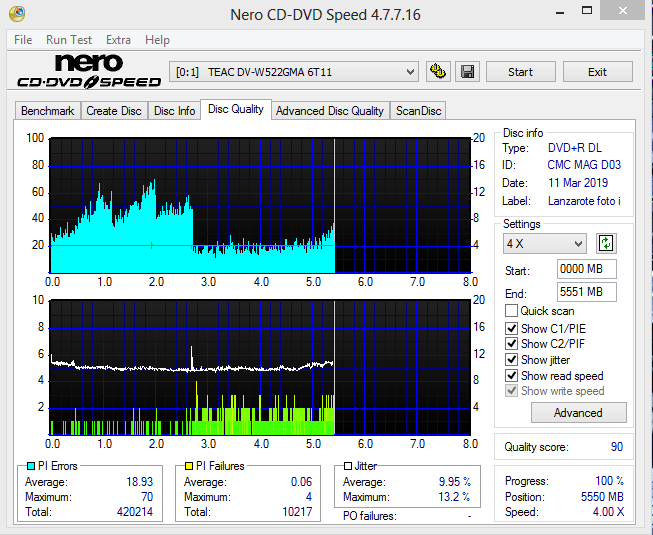This screenshot has width=653, height=535.
Task: Click PI Failures average 0.06
Action: 302,482
